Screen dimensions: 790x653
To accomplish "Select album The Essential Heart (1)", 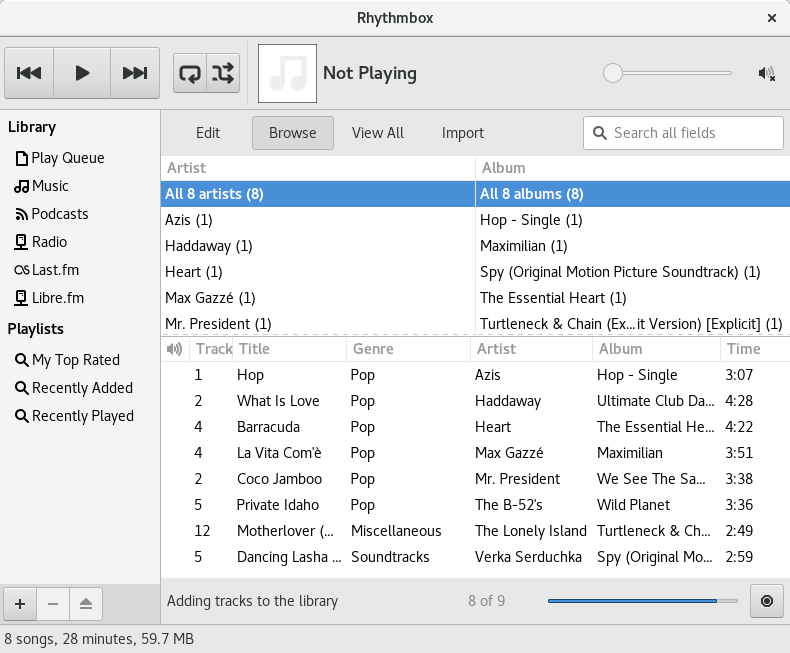I will tap(633, 298).
